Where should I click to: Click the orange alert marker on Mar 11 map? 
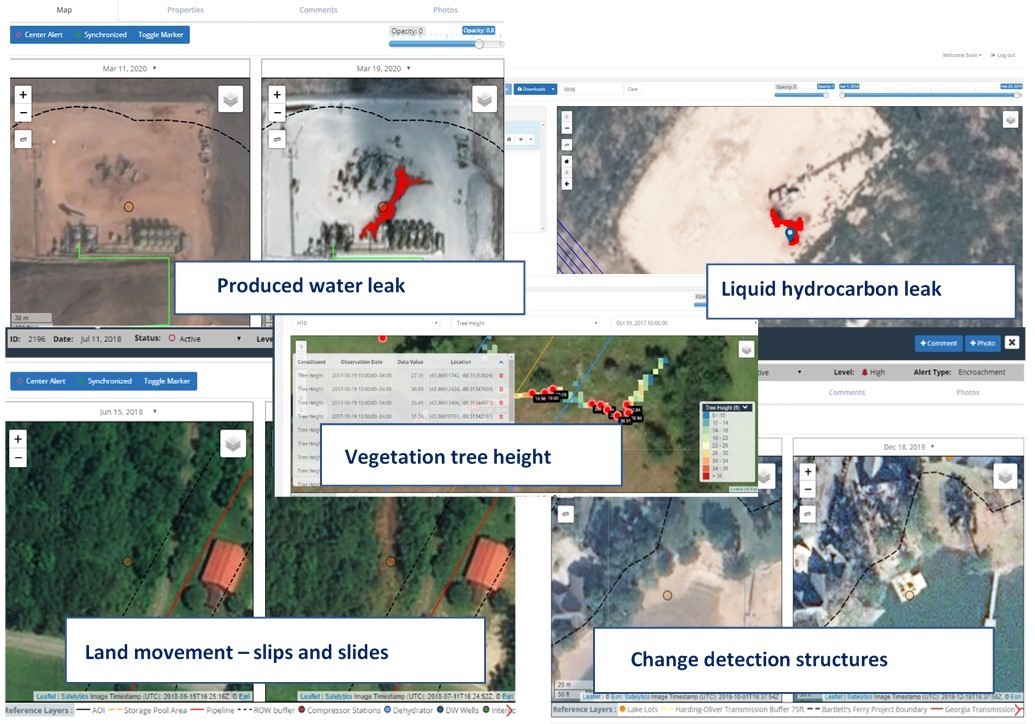tap(128, 207)
